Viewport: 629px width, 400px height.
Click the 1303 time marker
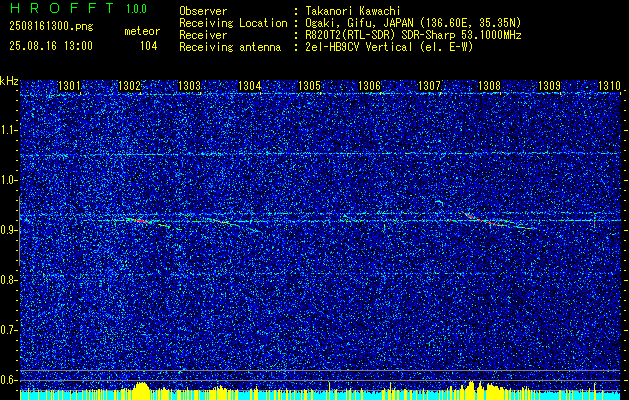pos(189,86)
